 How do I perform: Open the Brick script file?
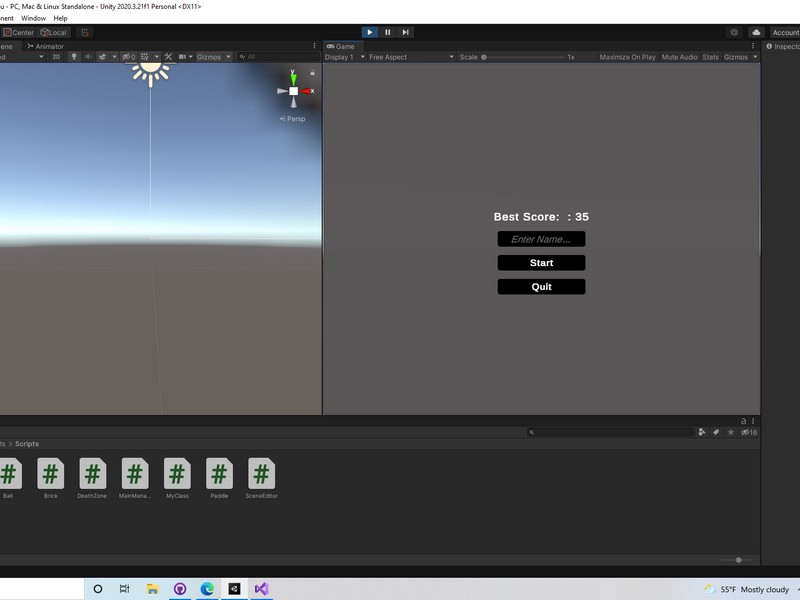(x=51, y=478)
